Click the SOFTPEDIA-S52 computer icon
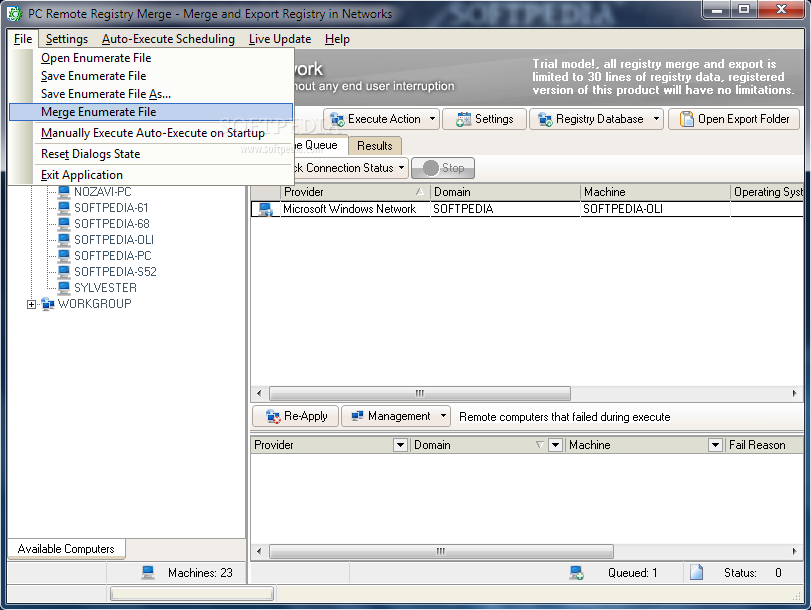Image resolution: width=811 pixels, height=610 pixels. point(64,272)
